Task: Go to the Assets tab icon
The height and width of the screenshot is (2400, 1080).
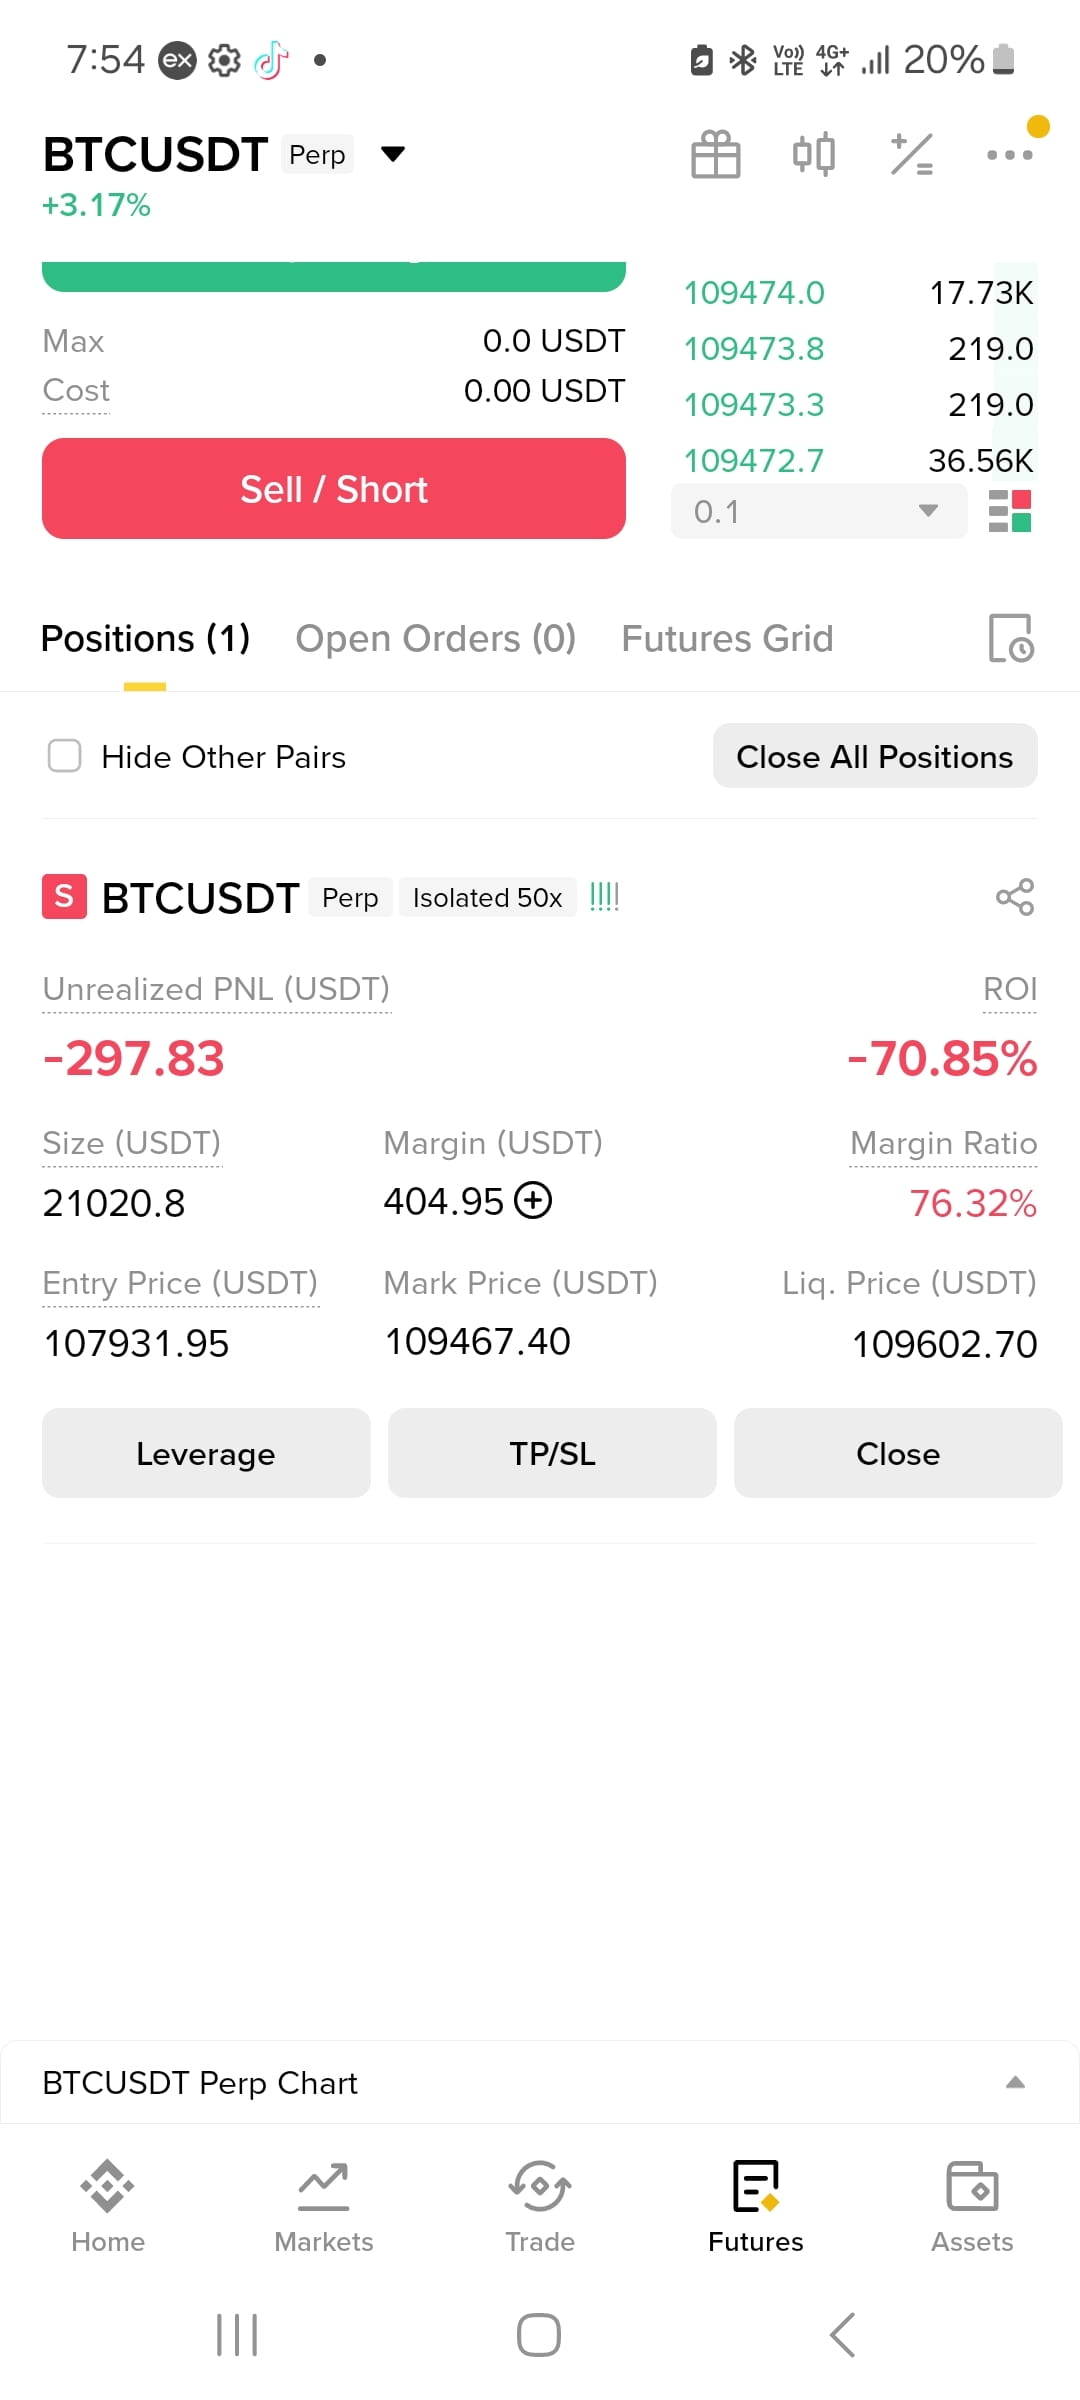Action: tap(972, 2186)
